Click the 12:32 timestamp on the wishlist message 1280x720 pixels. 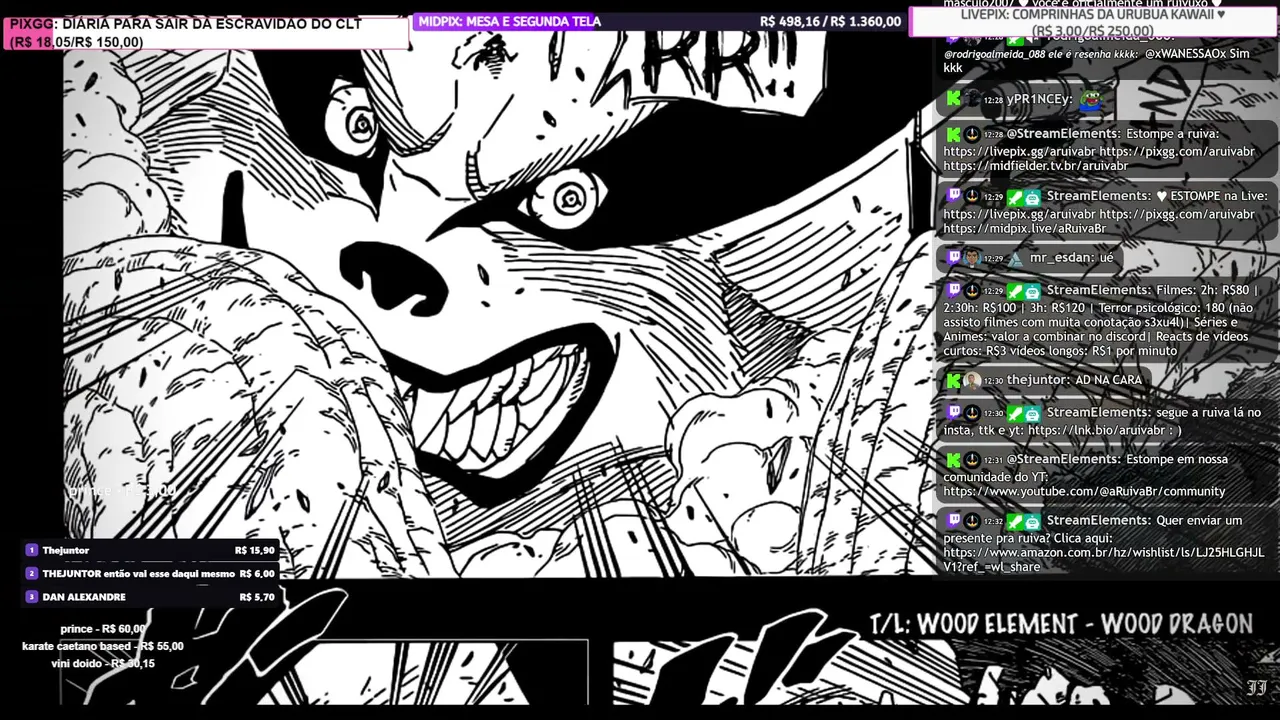pyautogui.click(x=993, y=521)
